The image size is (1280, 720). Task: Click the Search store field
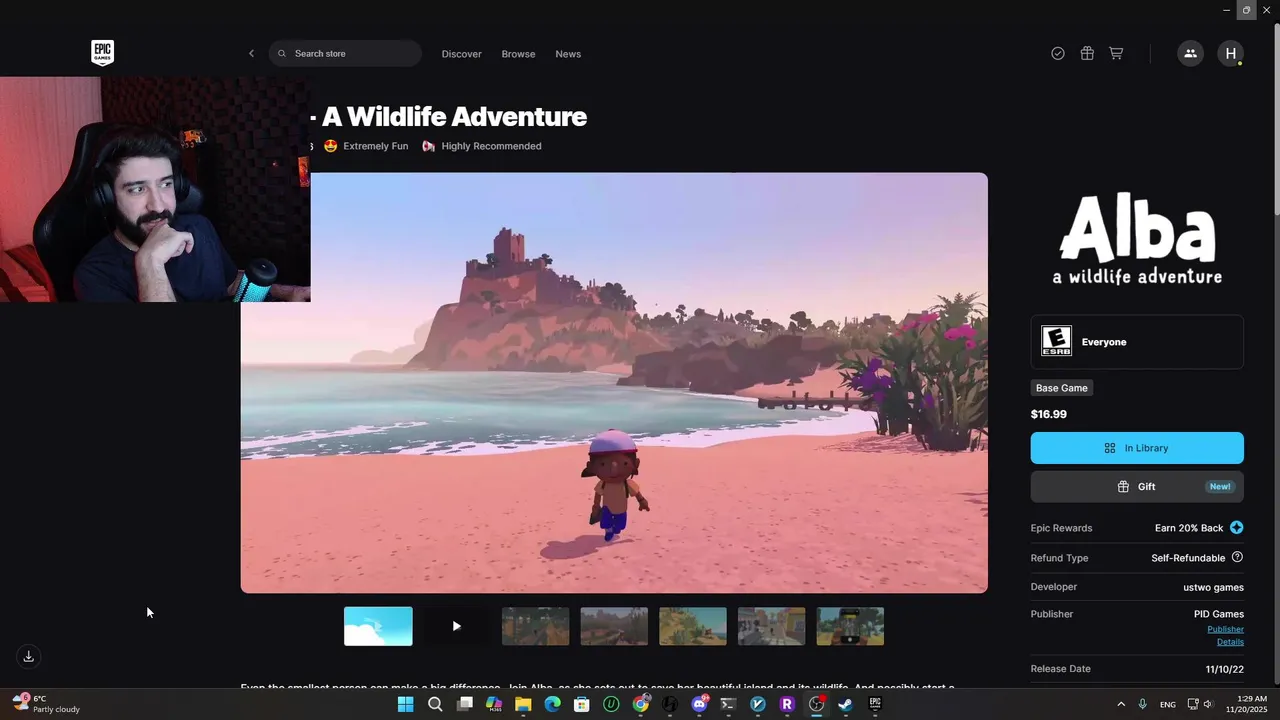(x=345, y=54)
